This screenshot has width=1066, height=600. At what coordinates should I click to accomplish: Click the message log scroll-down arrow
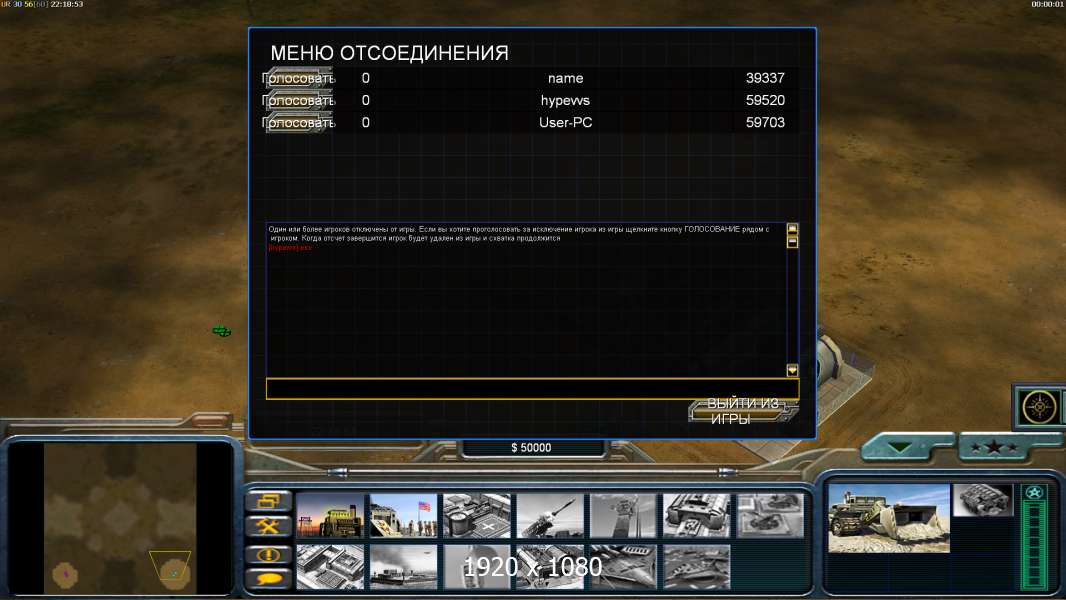792,370
